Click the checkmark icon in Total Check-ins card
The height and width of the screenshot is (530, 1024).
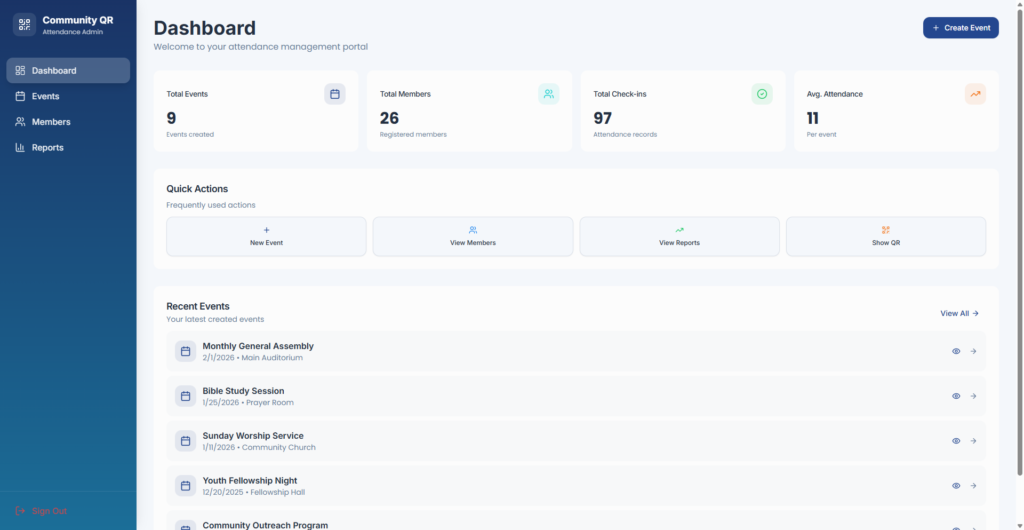(x=762, y=94)
